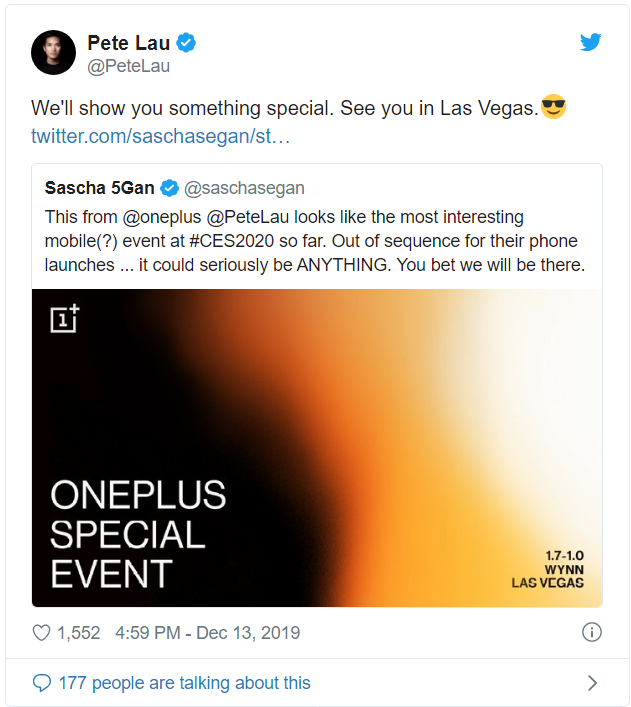Open the OnePlus Special Event image

(x=317, y=448)
